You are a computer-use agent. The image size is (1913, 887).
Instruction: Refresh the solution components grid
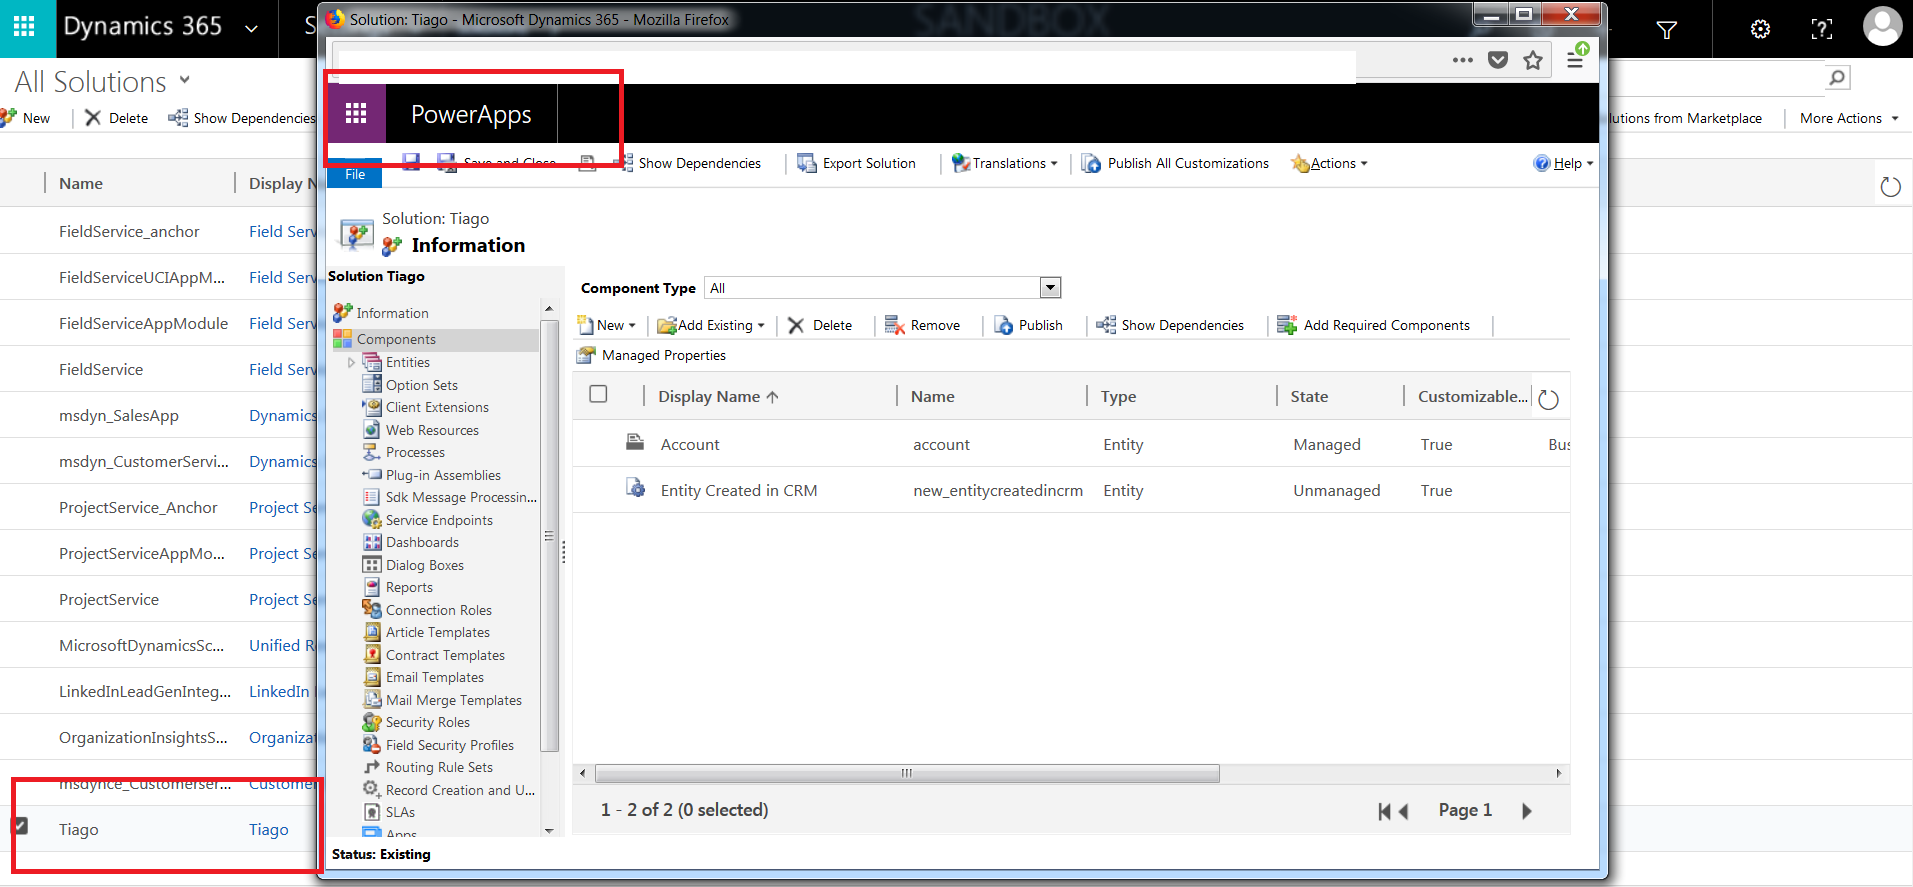[x=1548, y=400]
